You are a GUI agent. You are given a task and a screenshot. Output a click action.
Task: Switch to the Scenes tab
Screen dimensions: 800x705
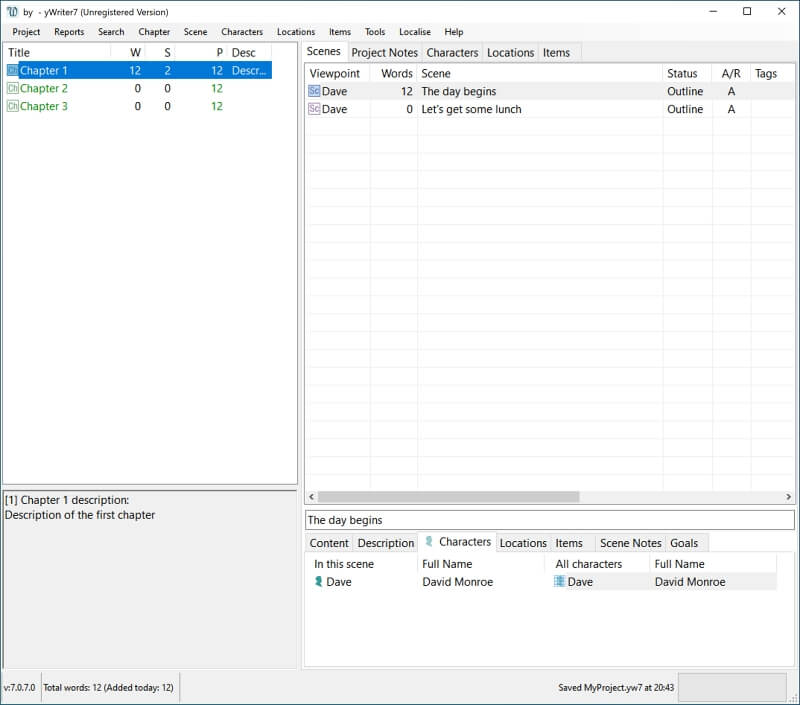click(x=324, y=52)
